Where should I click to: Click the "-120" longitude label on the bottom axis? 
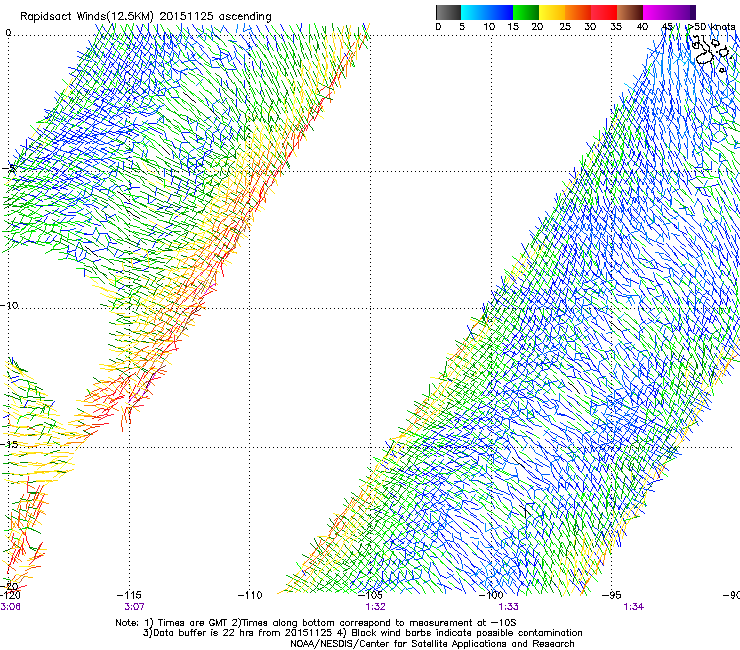(10, 595)
